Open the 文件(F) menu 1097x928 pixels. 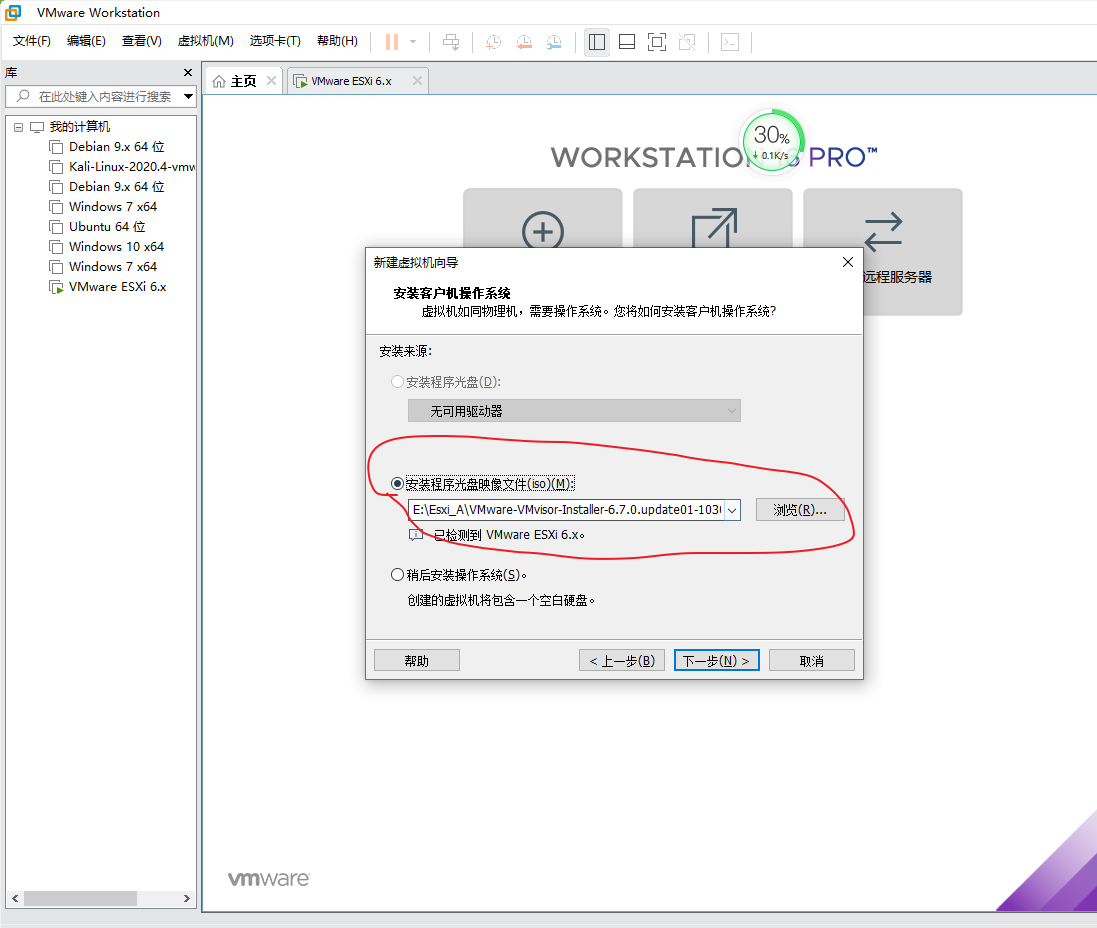31,41
